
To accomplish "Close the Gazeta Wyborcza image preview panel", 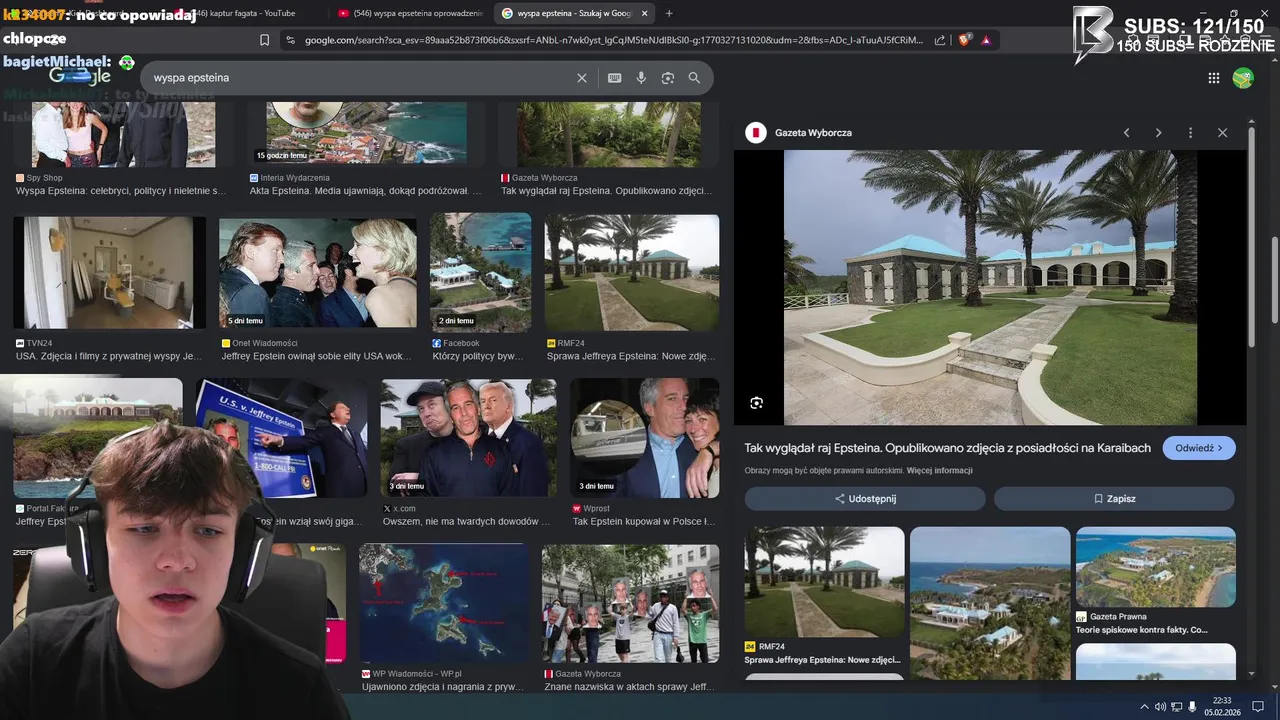I will tap(1222, 133).
